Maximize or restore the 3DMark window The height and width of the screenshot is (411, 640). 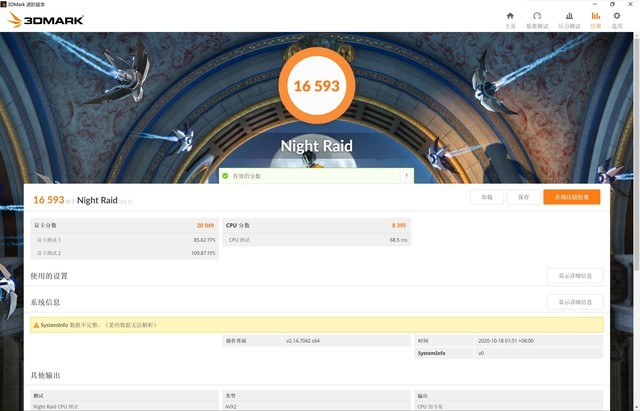click(x=612, y=4)
